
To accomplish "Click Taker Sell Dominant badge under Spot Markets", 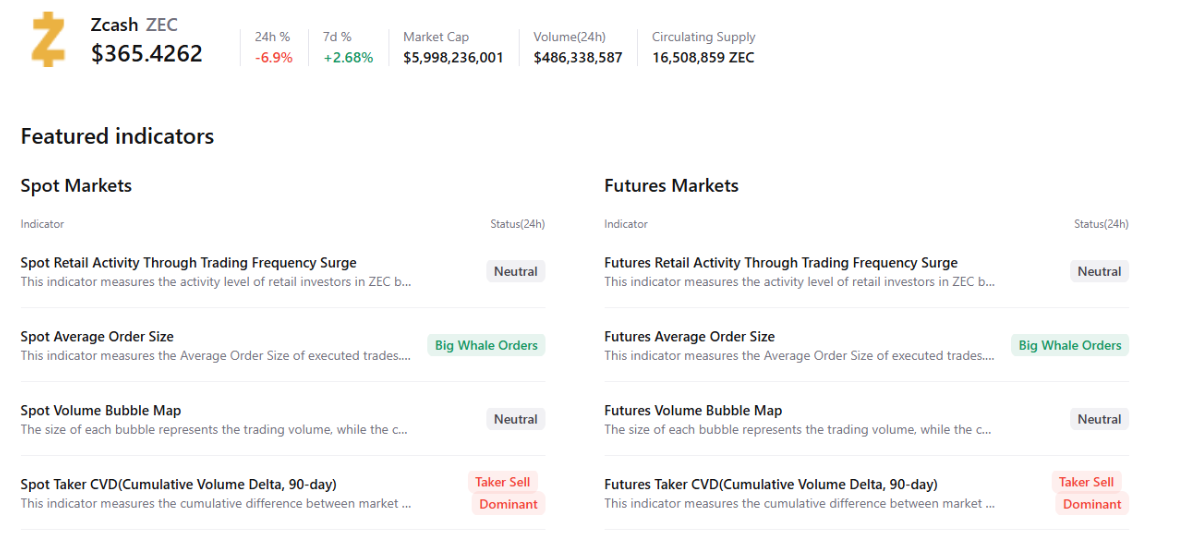I will coord(505,493).
